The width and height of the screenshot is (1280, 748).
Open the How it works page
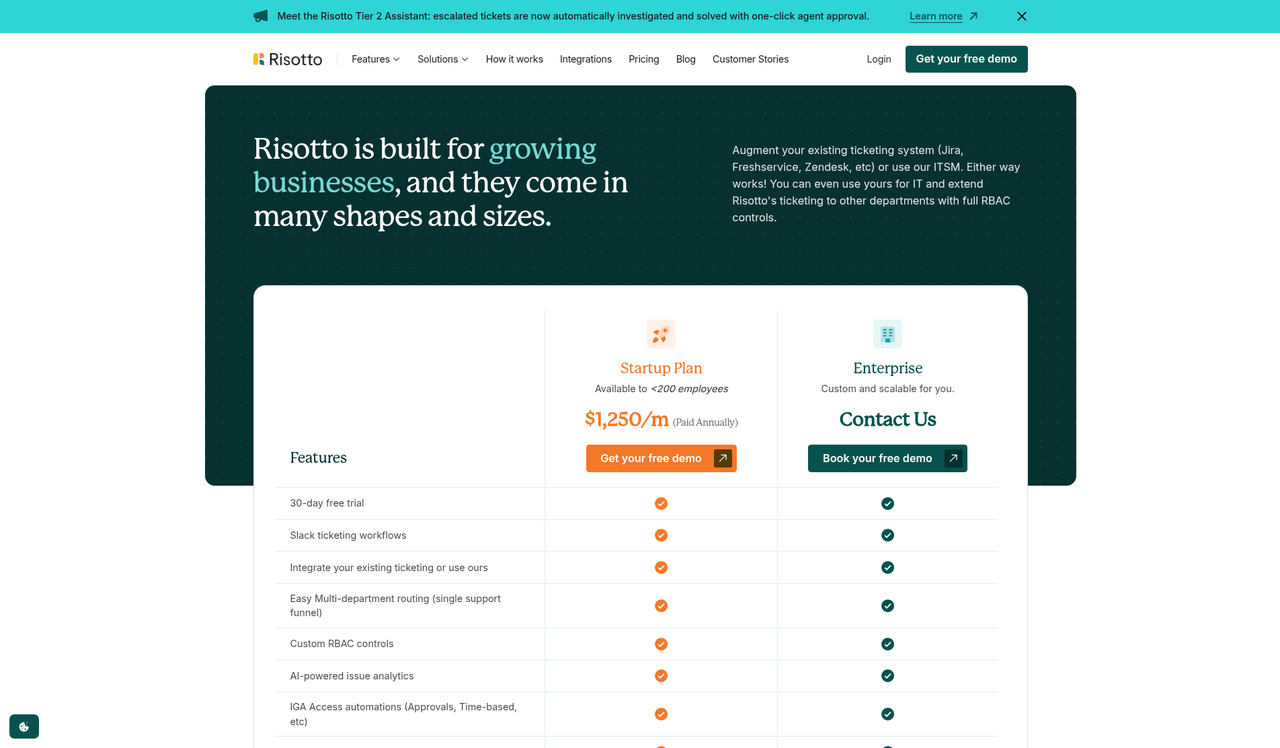[514, 59]
